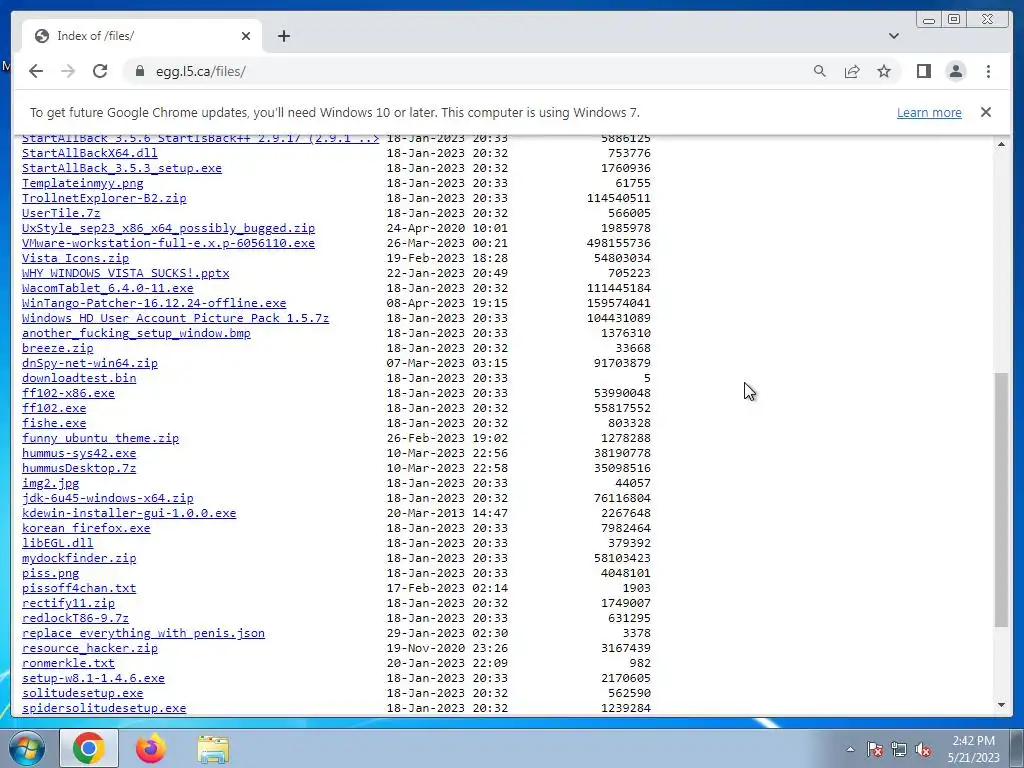1024x768 pixels.
Task: Download dnSpy-net-win64.zip
Action: pyautogui.click(x=89, y=363)
